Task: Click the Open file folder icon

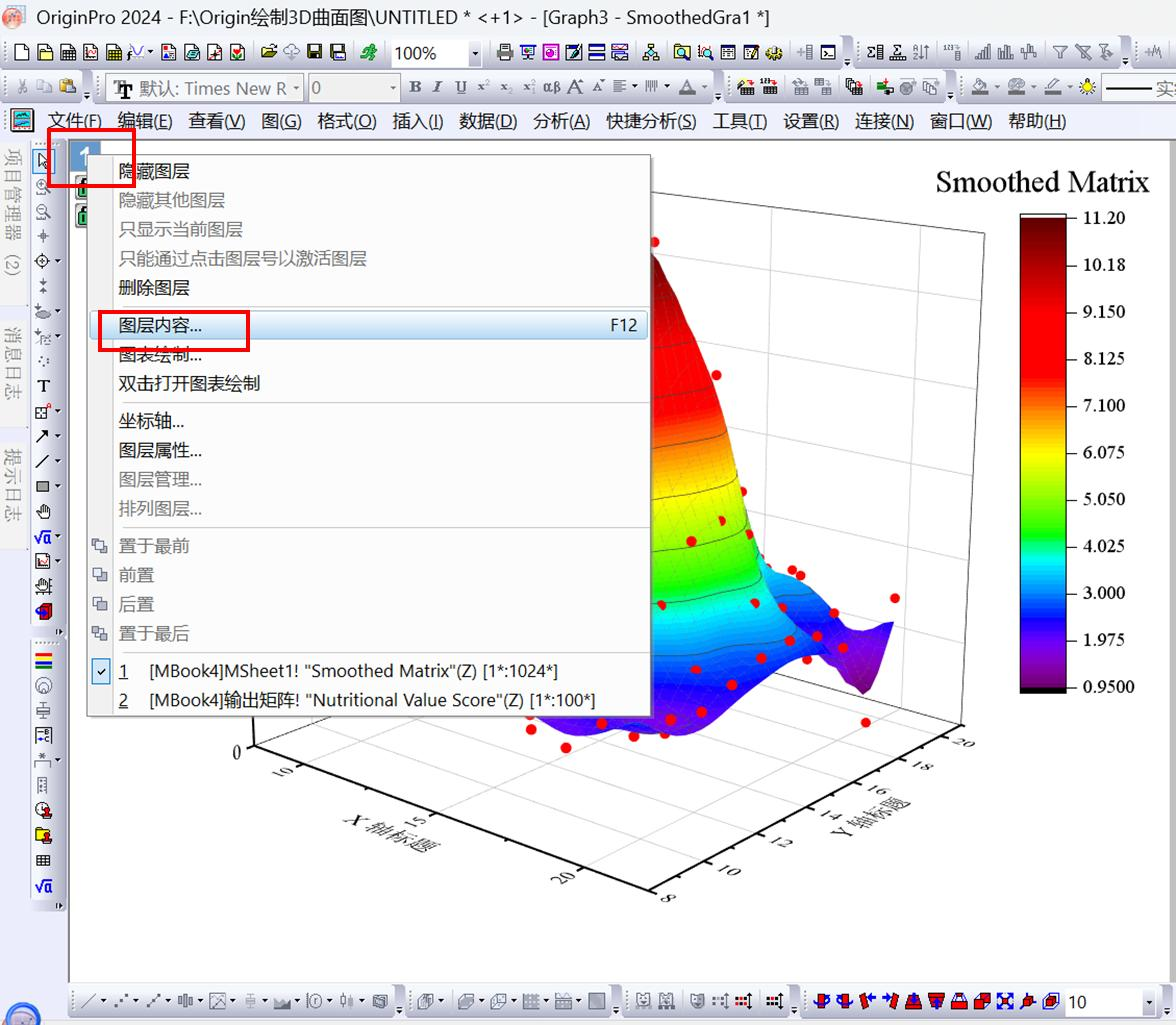Action: 269,52
